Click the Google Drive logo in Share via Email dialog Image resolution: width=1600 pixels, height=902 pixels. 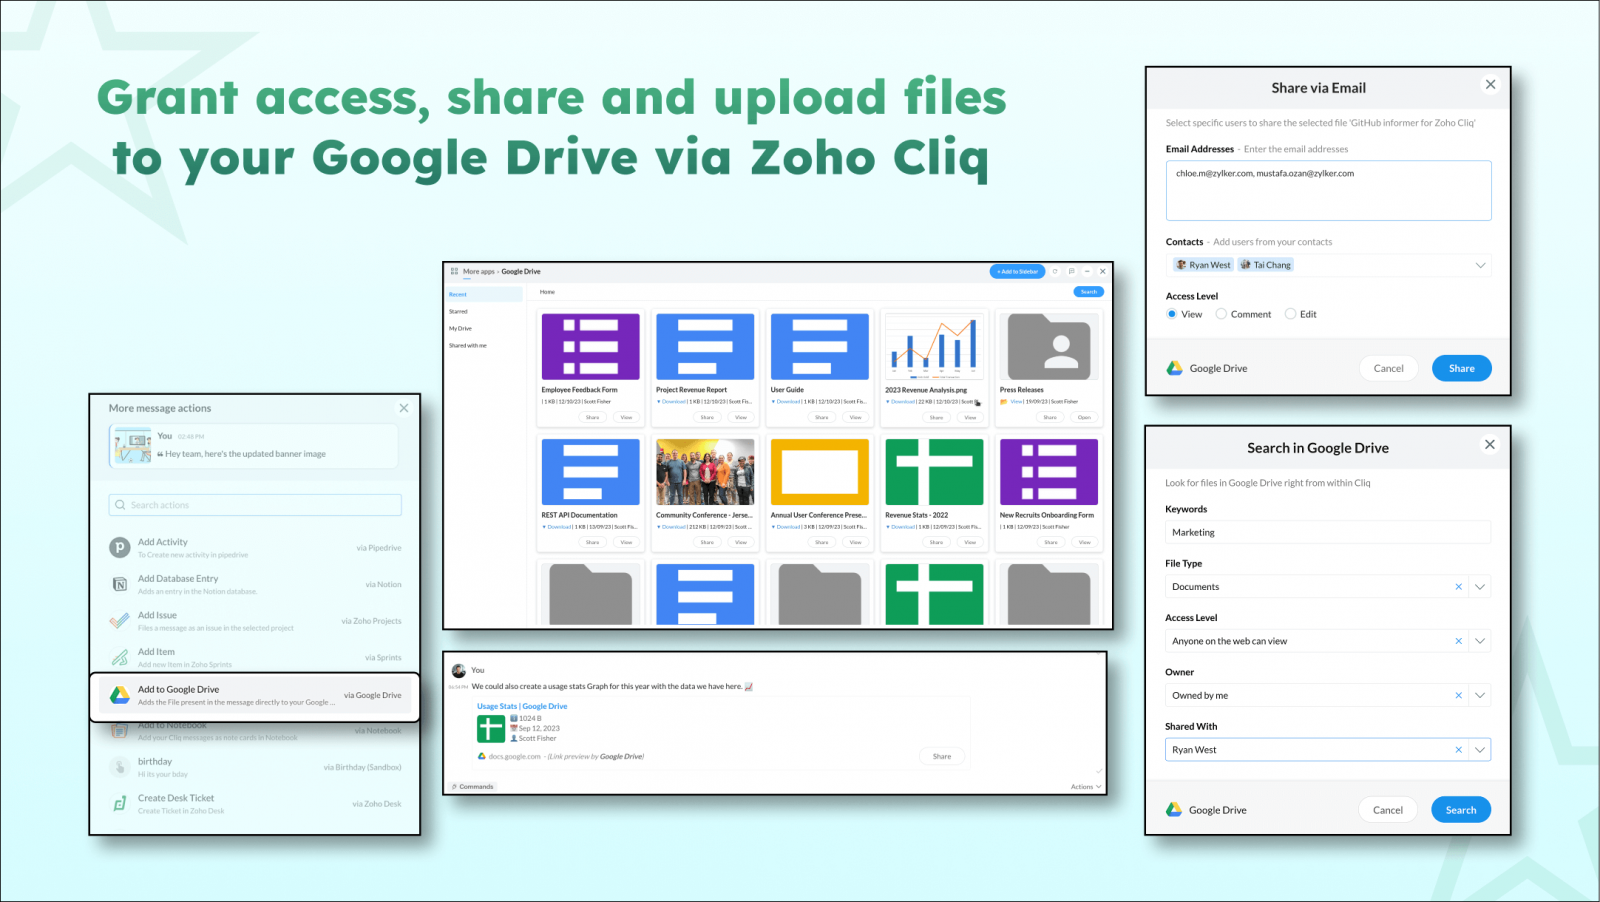tap(1173, 368)
